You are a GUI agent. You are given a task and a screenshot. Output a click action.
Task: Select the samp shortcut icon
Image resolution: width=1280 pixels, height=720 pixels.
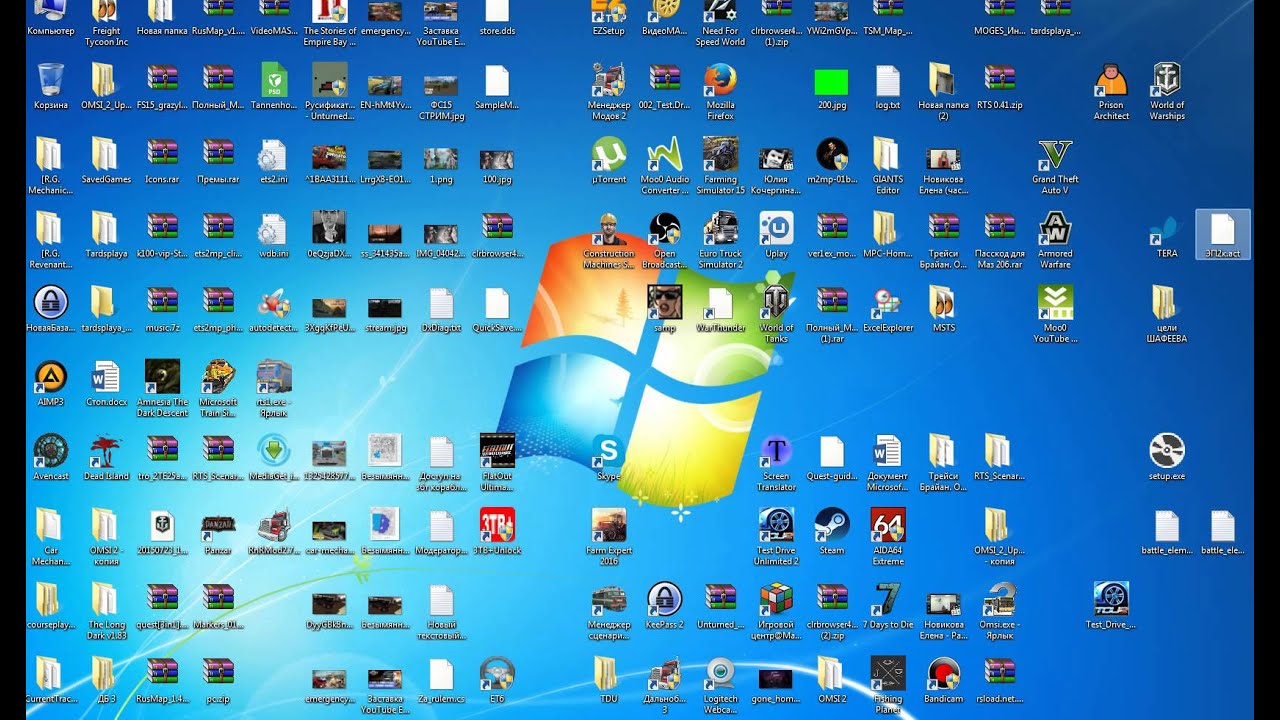(x=664, y=309)
